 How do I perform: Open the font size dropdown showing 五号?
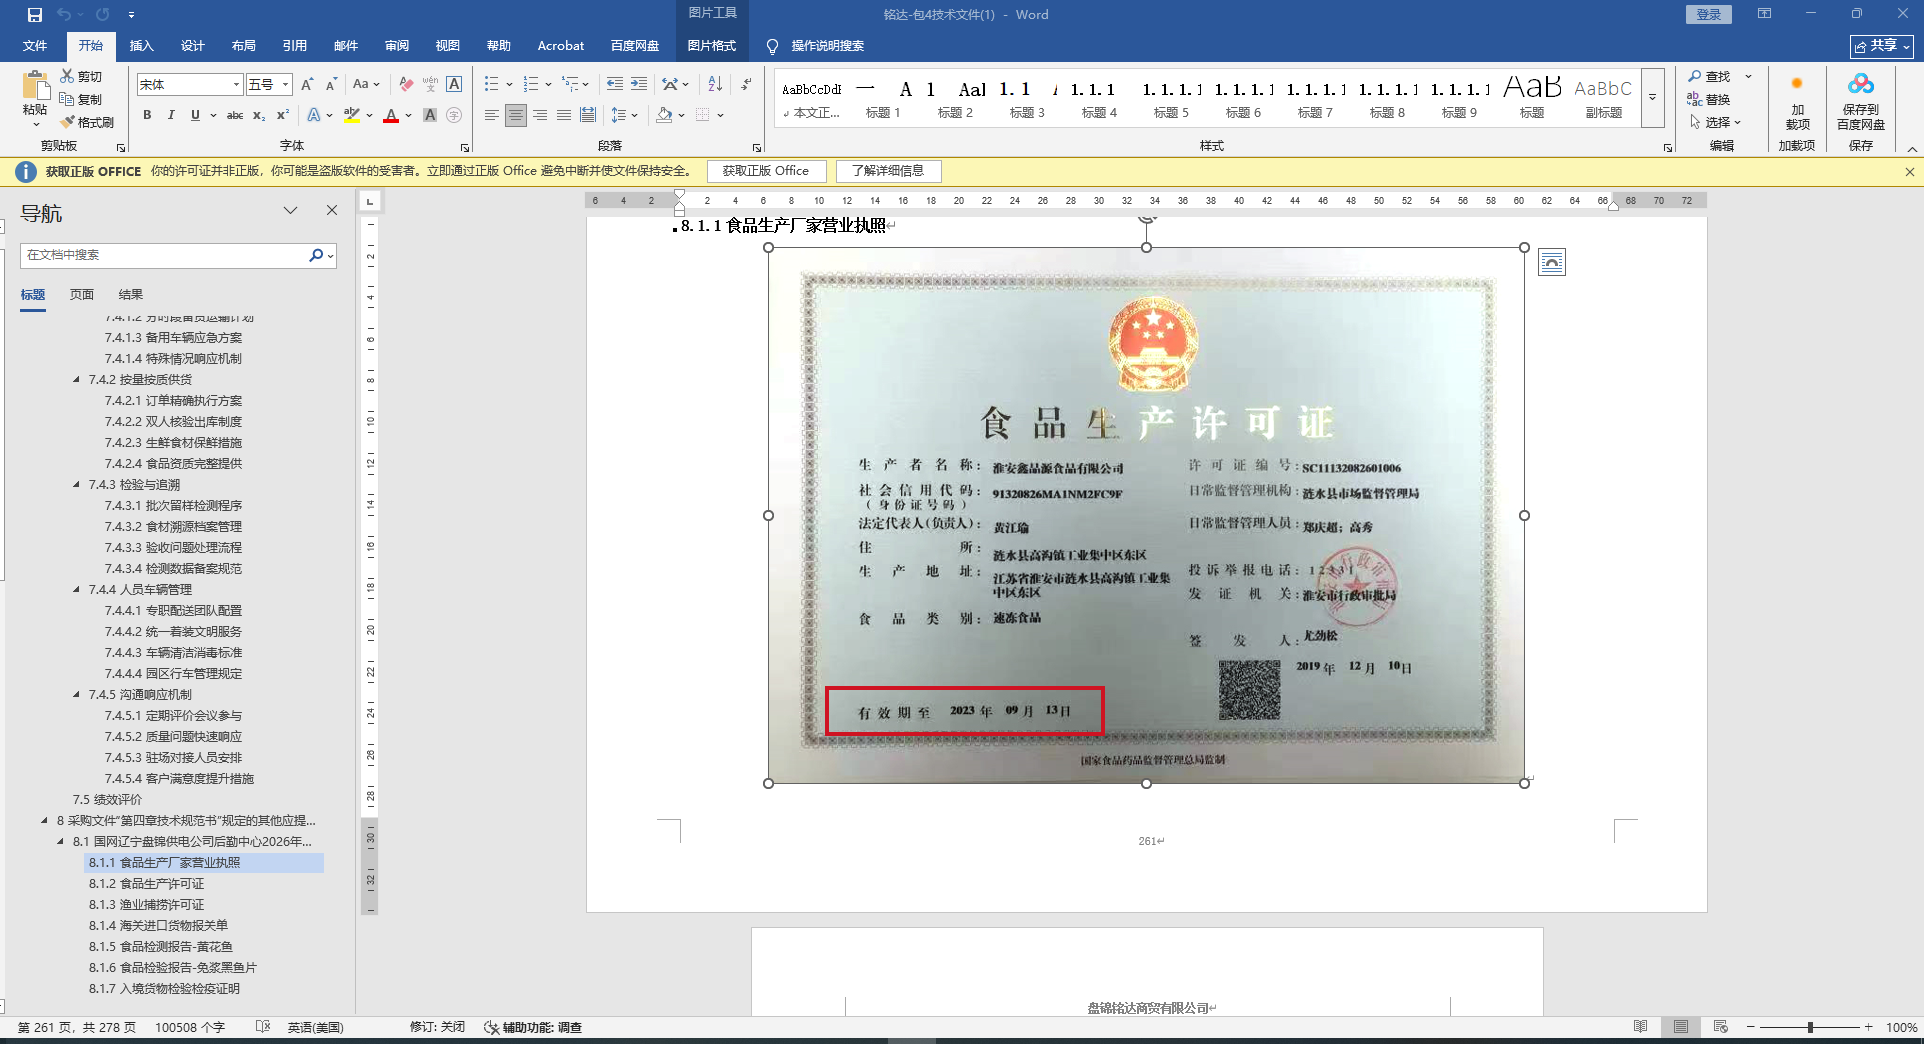tap(286, 85)
